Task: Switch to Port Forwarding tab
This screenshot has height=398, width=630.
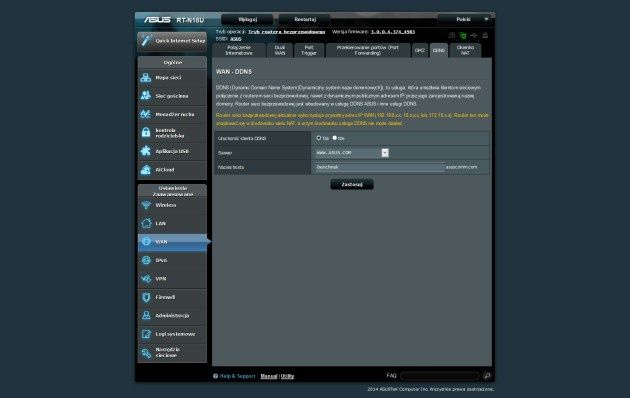Action: (x=368, y=50)
